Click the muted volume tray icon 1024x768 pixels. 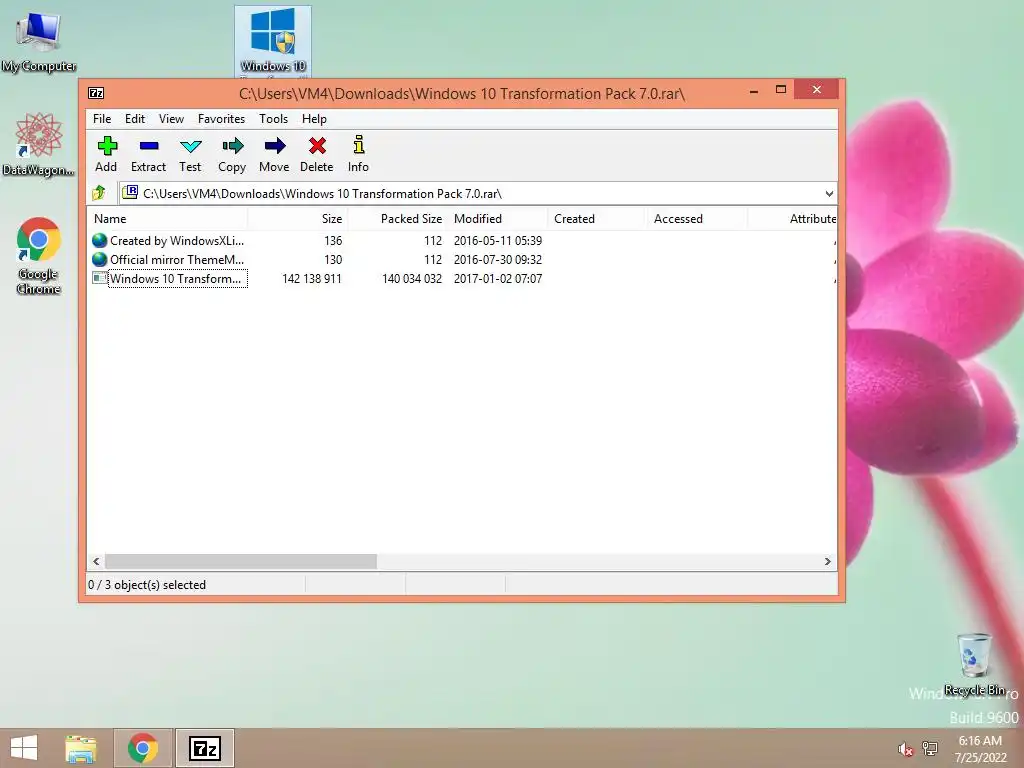click(x=905, y=749)
